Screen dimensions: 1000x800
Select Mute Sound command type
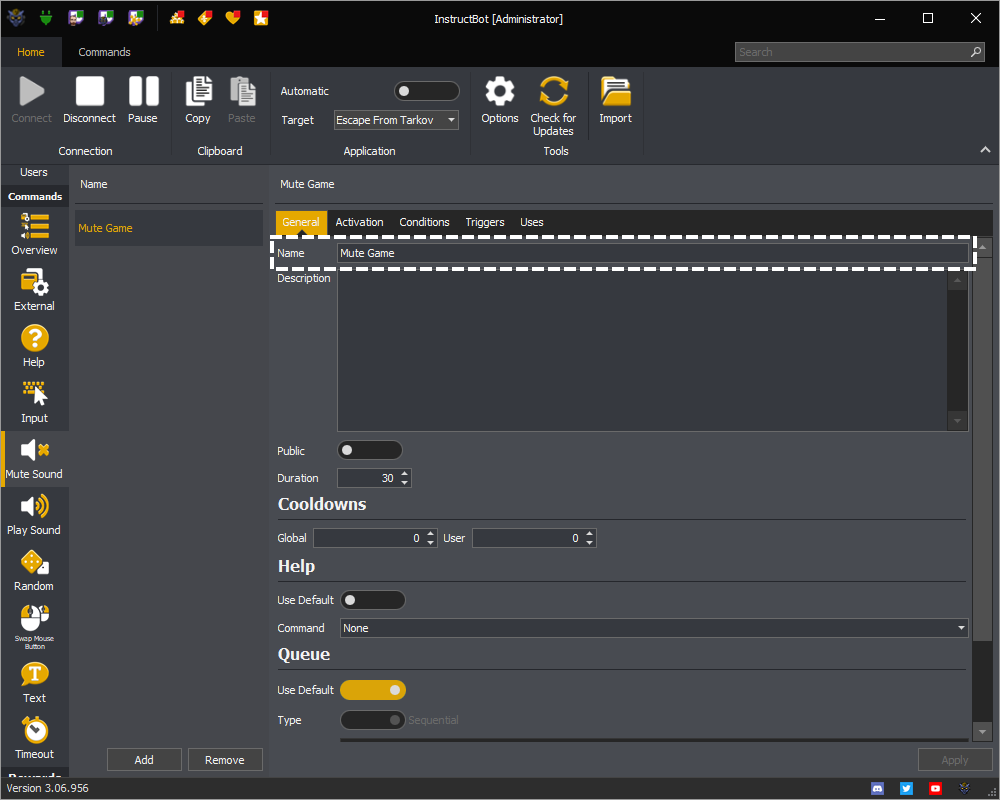coord(34,459)
